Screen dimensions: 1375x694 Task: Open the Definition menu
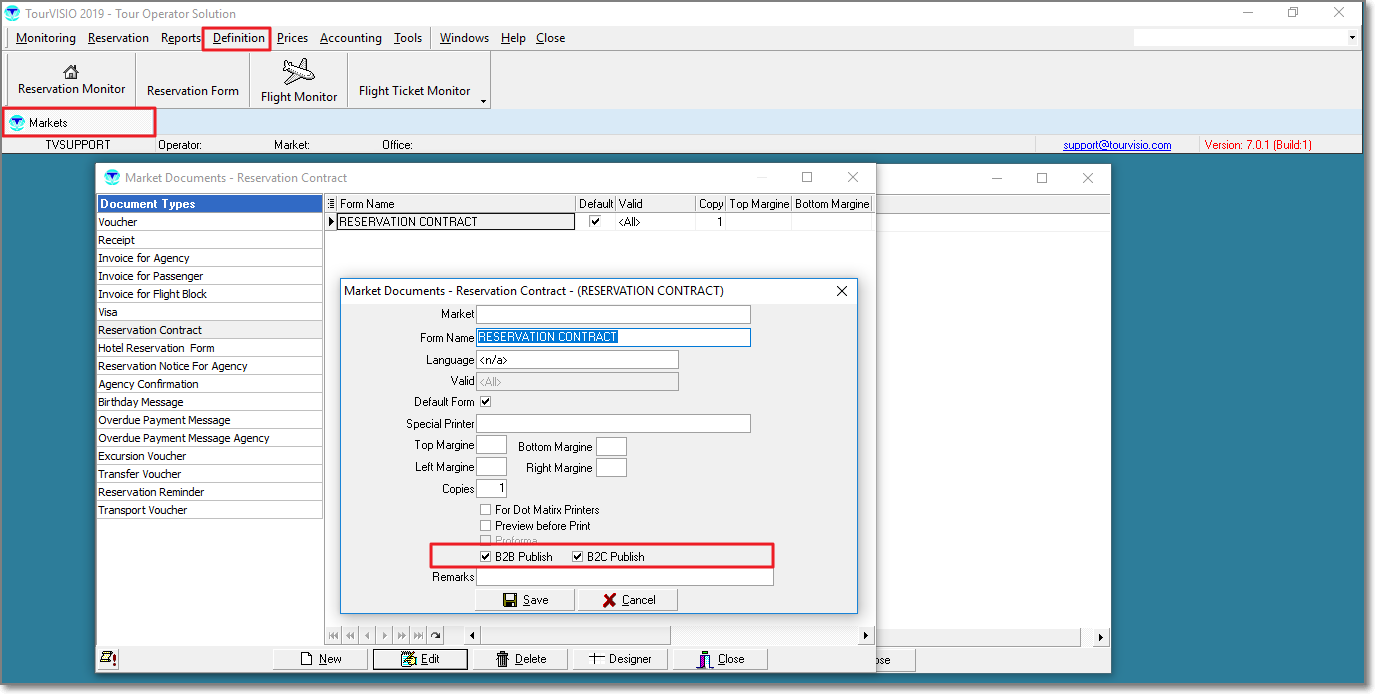[238, 38]
